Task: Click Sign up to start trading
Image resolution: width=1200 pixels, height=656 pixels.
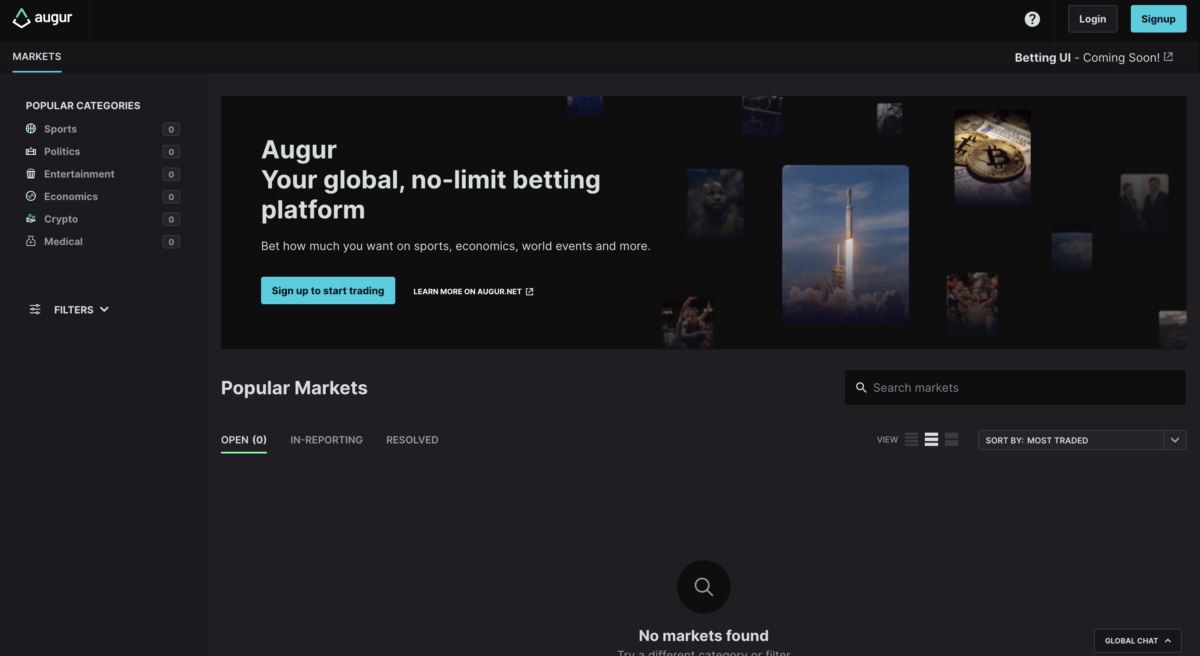Action: pyautogui.click(x=327, y=290)
